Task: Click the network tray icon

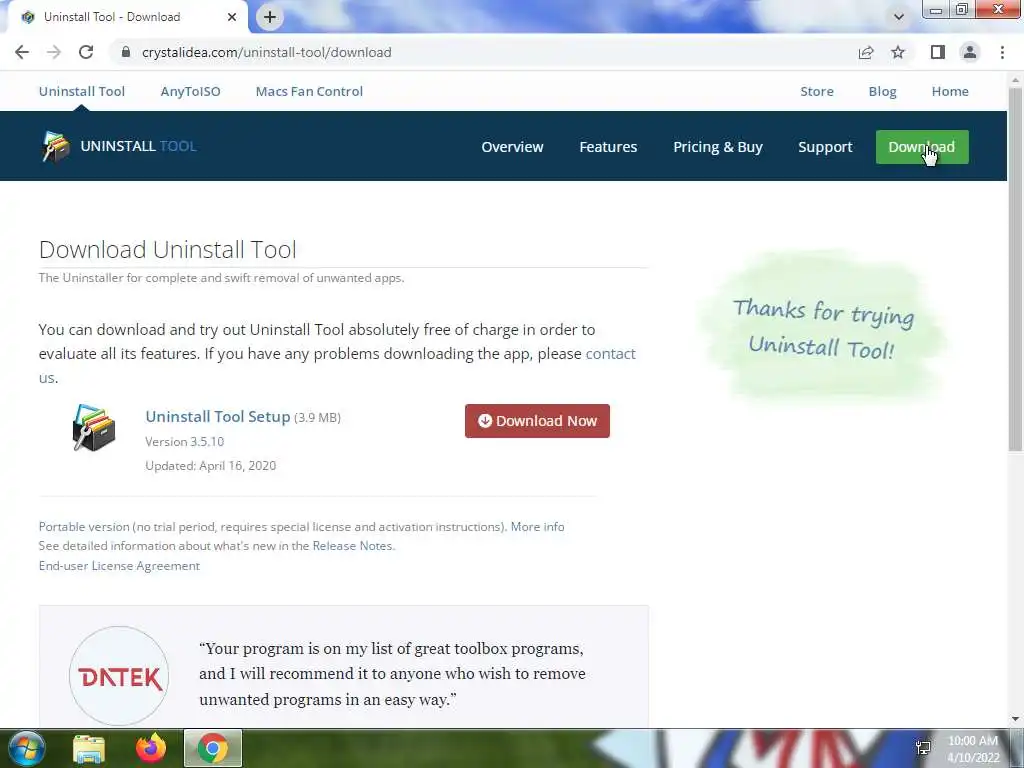Action: (923, 748)
